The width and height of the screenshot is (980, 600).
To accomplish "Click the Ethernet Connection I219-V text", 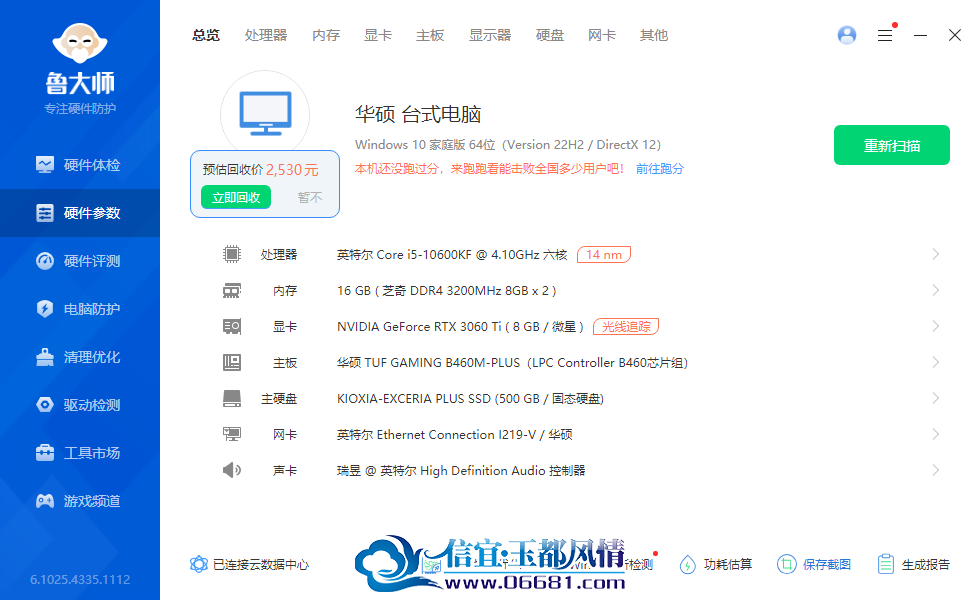I will pos(456,434).
